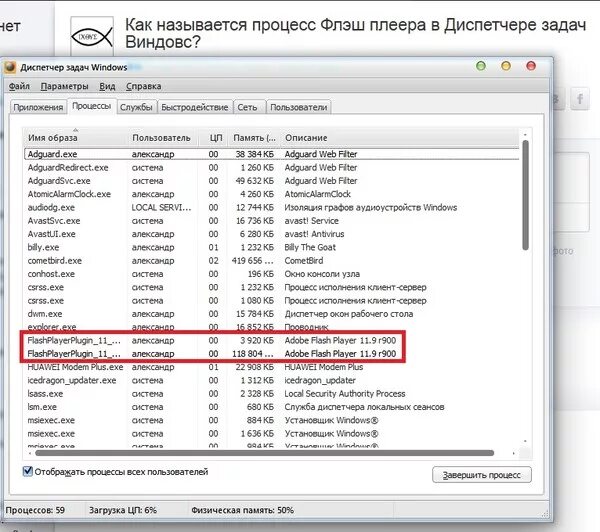
Task: Open the Файл menu
Action: pyautogui.click(x=19, y=86)
